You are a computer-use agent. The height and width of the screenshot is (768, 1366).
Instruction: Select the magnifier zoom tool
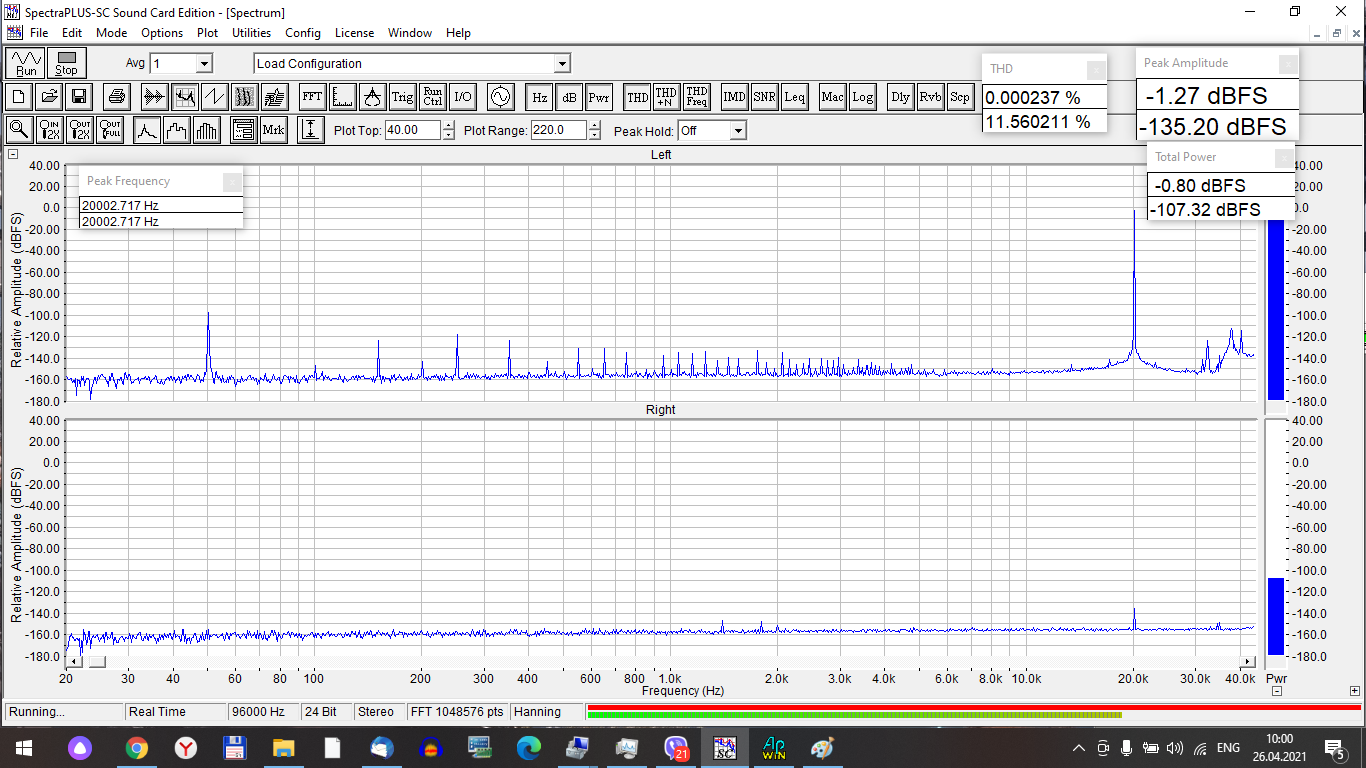tap(20, 130)
